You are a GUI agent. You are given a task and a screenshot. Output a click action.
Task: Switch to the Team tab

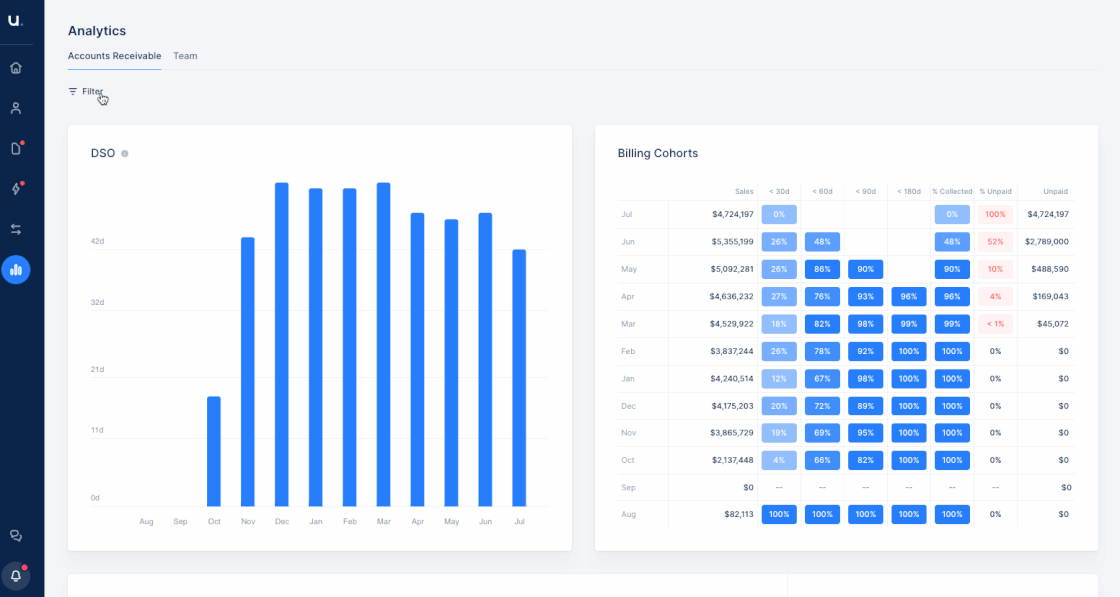tap(185, 56)
